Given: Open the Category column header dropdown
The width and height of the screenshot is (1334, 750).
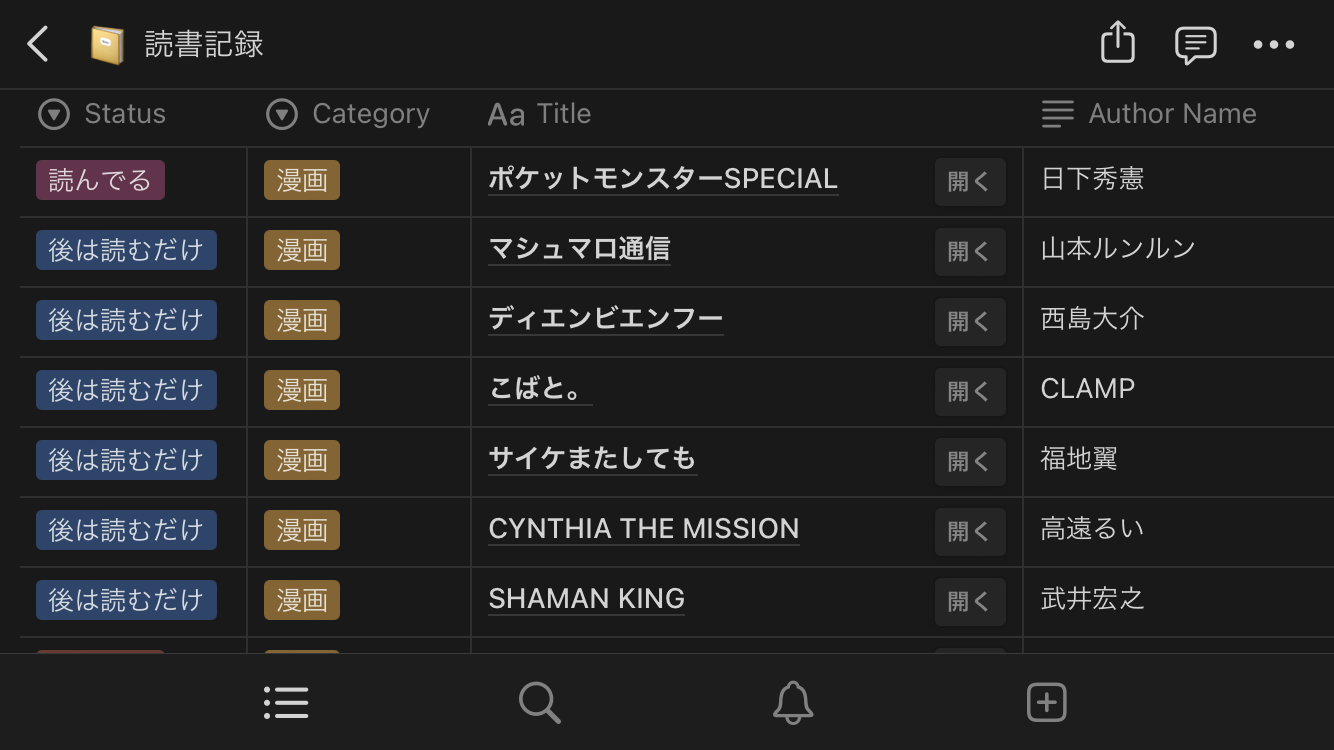Looking at the screenshot, I should 349,114.
